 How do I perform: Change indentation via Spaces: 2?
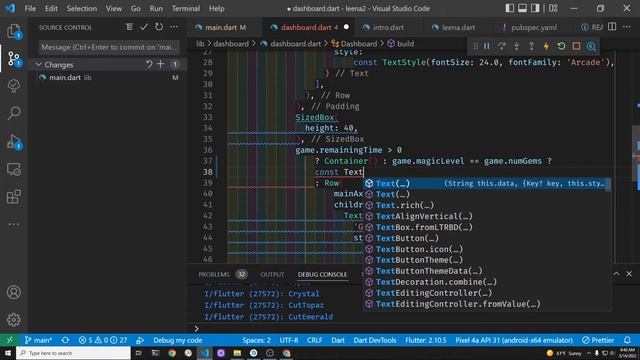click(256, 340)
